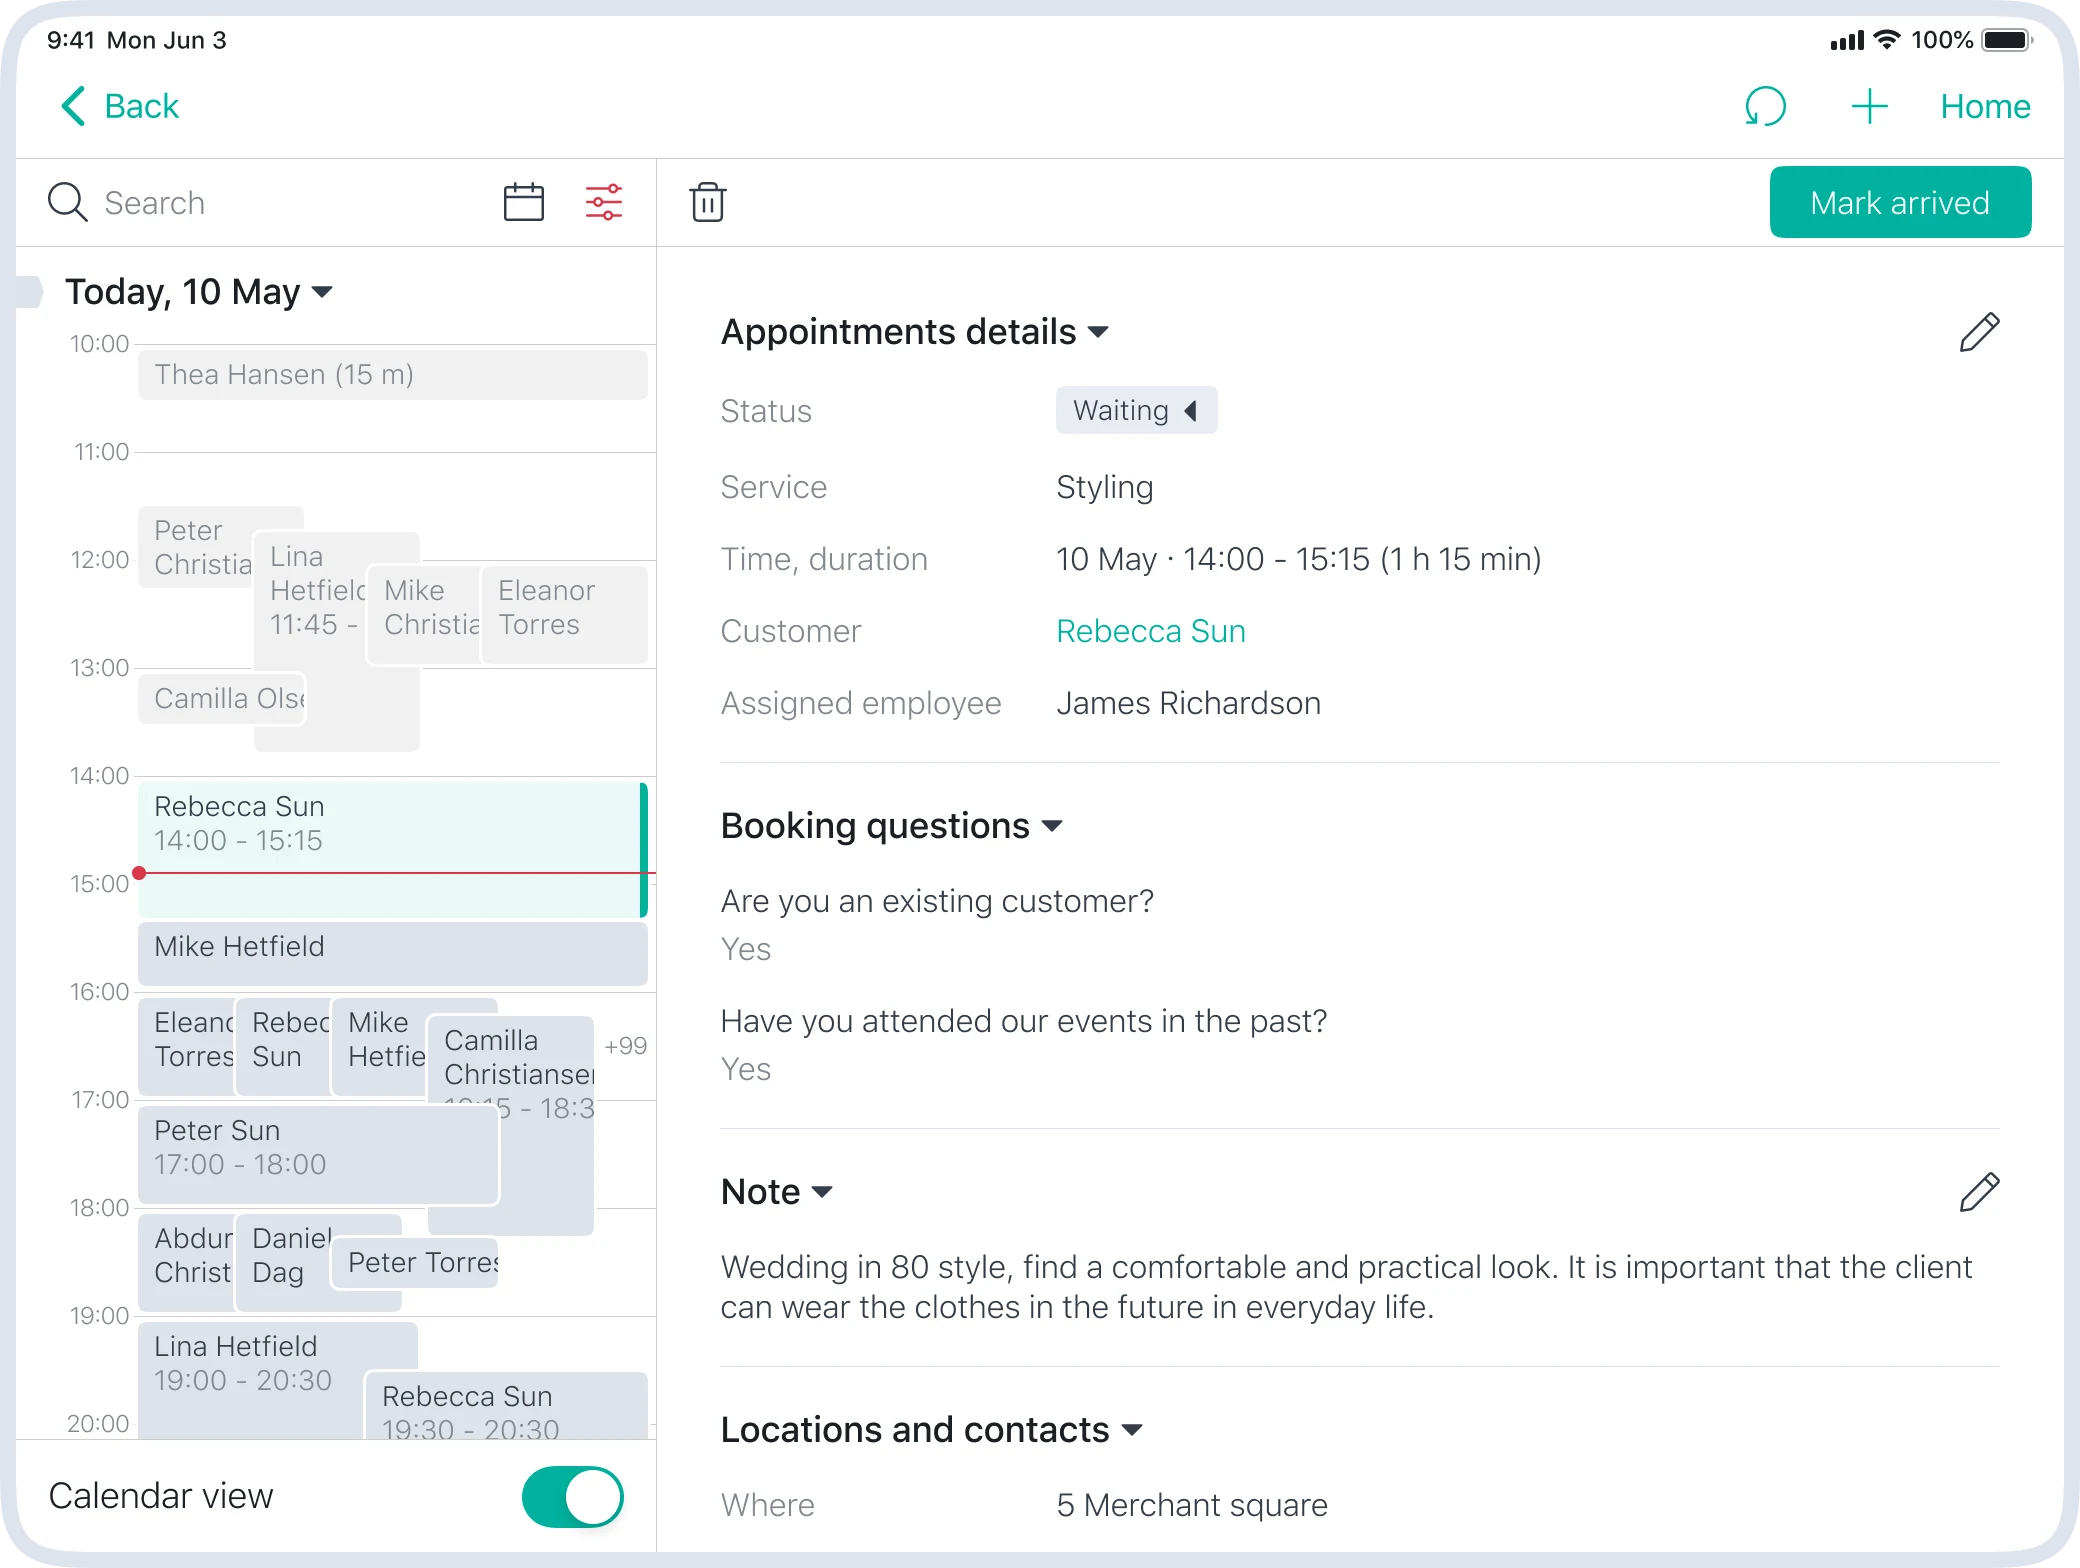The width and height of the screenshot is (2080, 1568).
Task: Open customer Rebecca Sun link
Action: (1151, 631)
